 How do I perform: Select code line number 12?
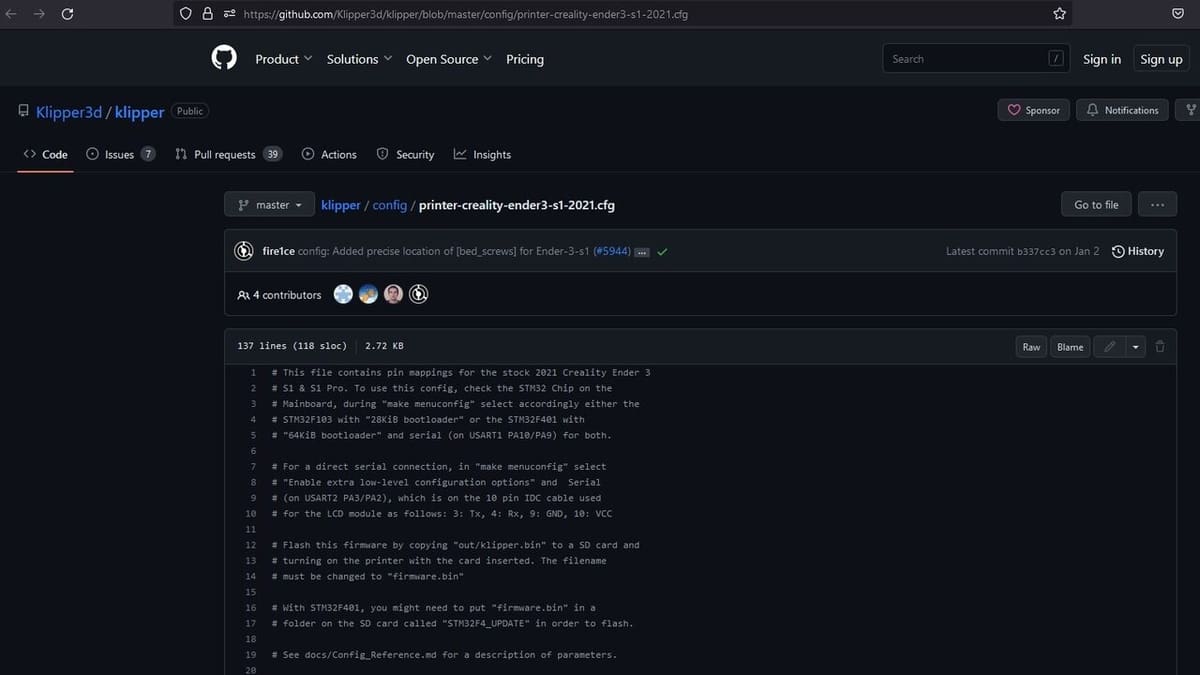point(250,545)
